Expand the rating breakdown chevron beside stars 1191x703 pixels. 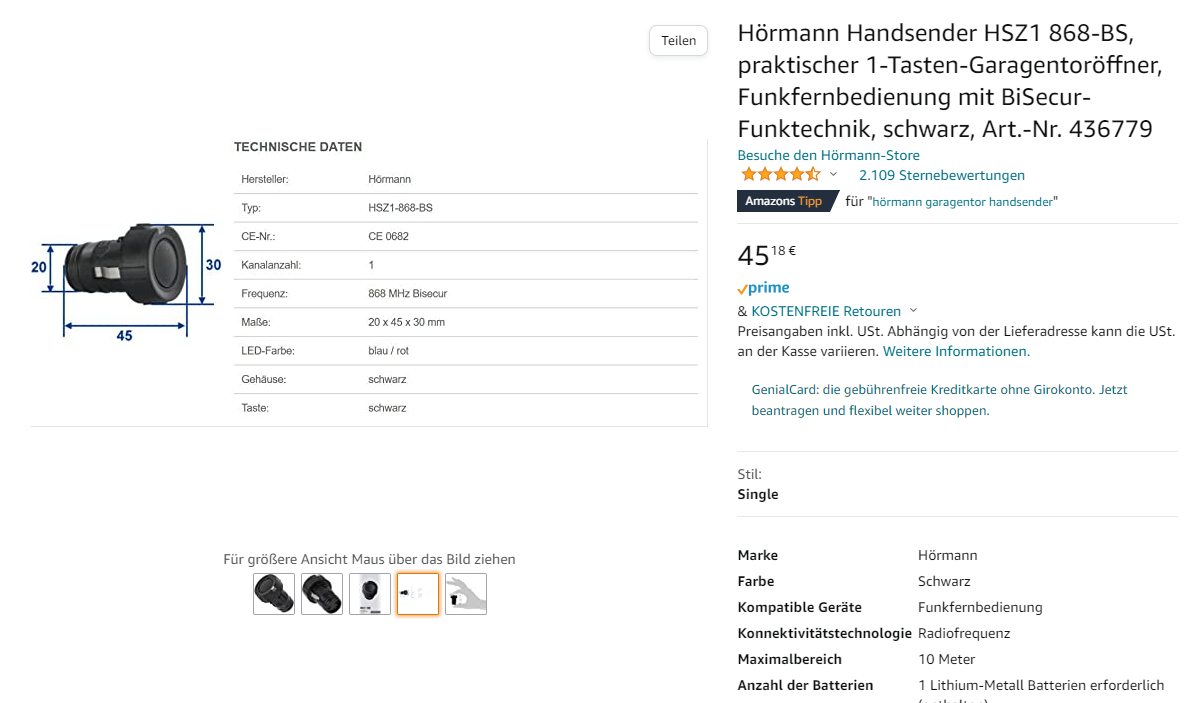click(x=833, y=175)
